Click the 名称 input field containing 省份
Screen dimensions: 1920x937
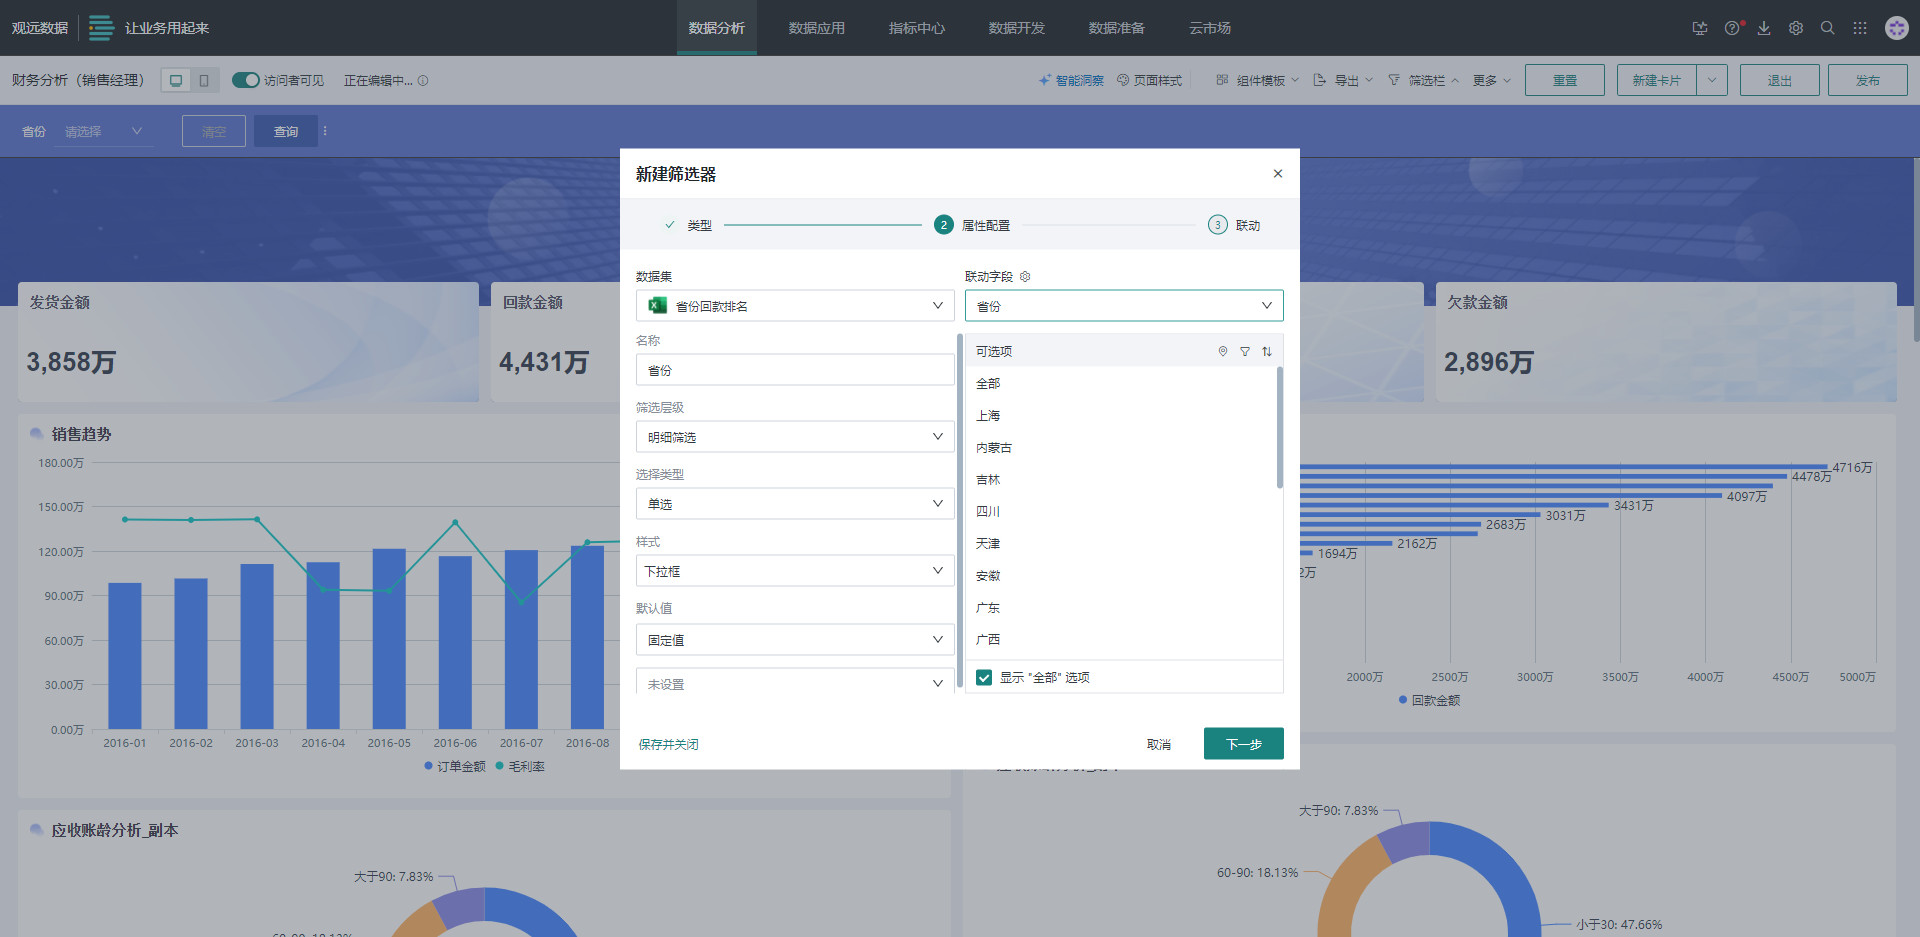pyautogui.click(x=795, y=370)
